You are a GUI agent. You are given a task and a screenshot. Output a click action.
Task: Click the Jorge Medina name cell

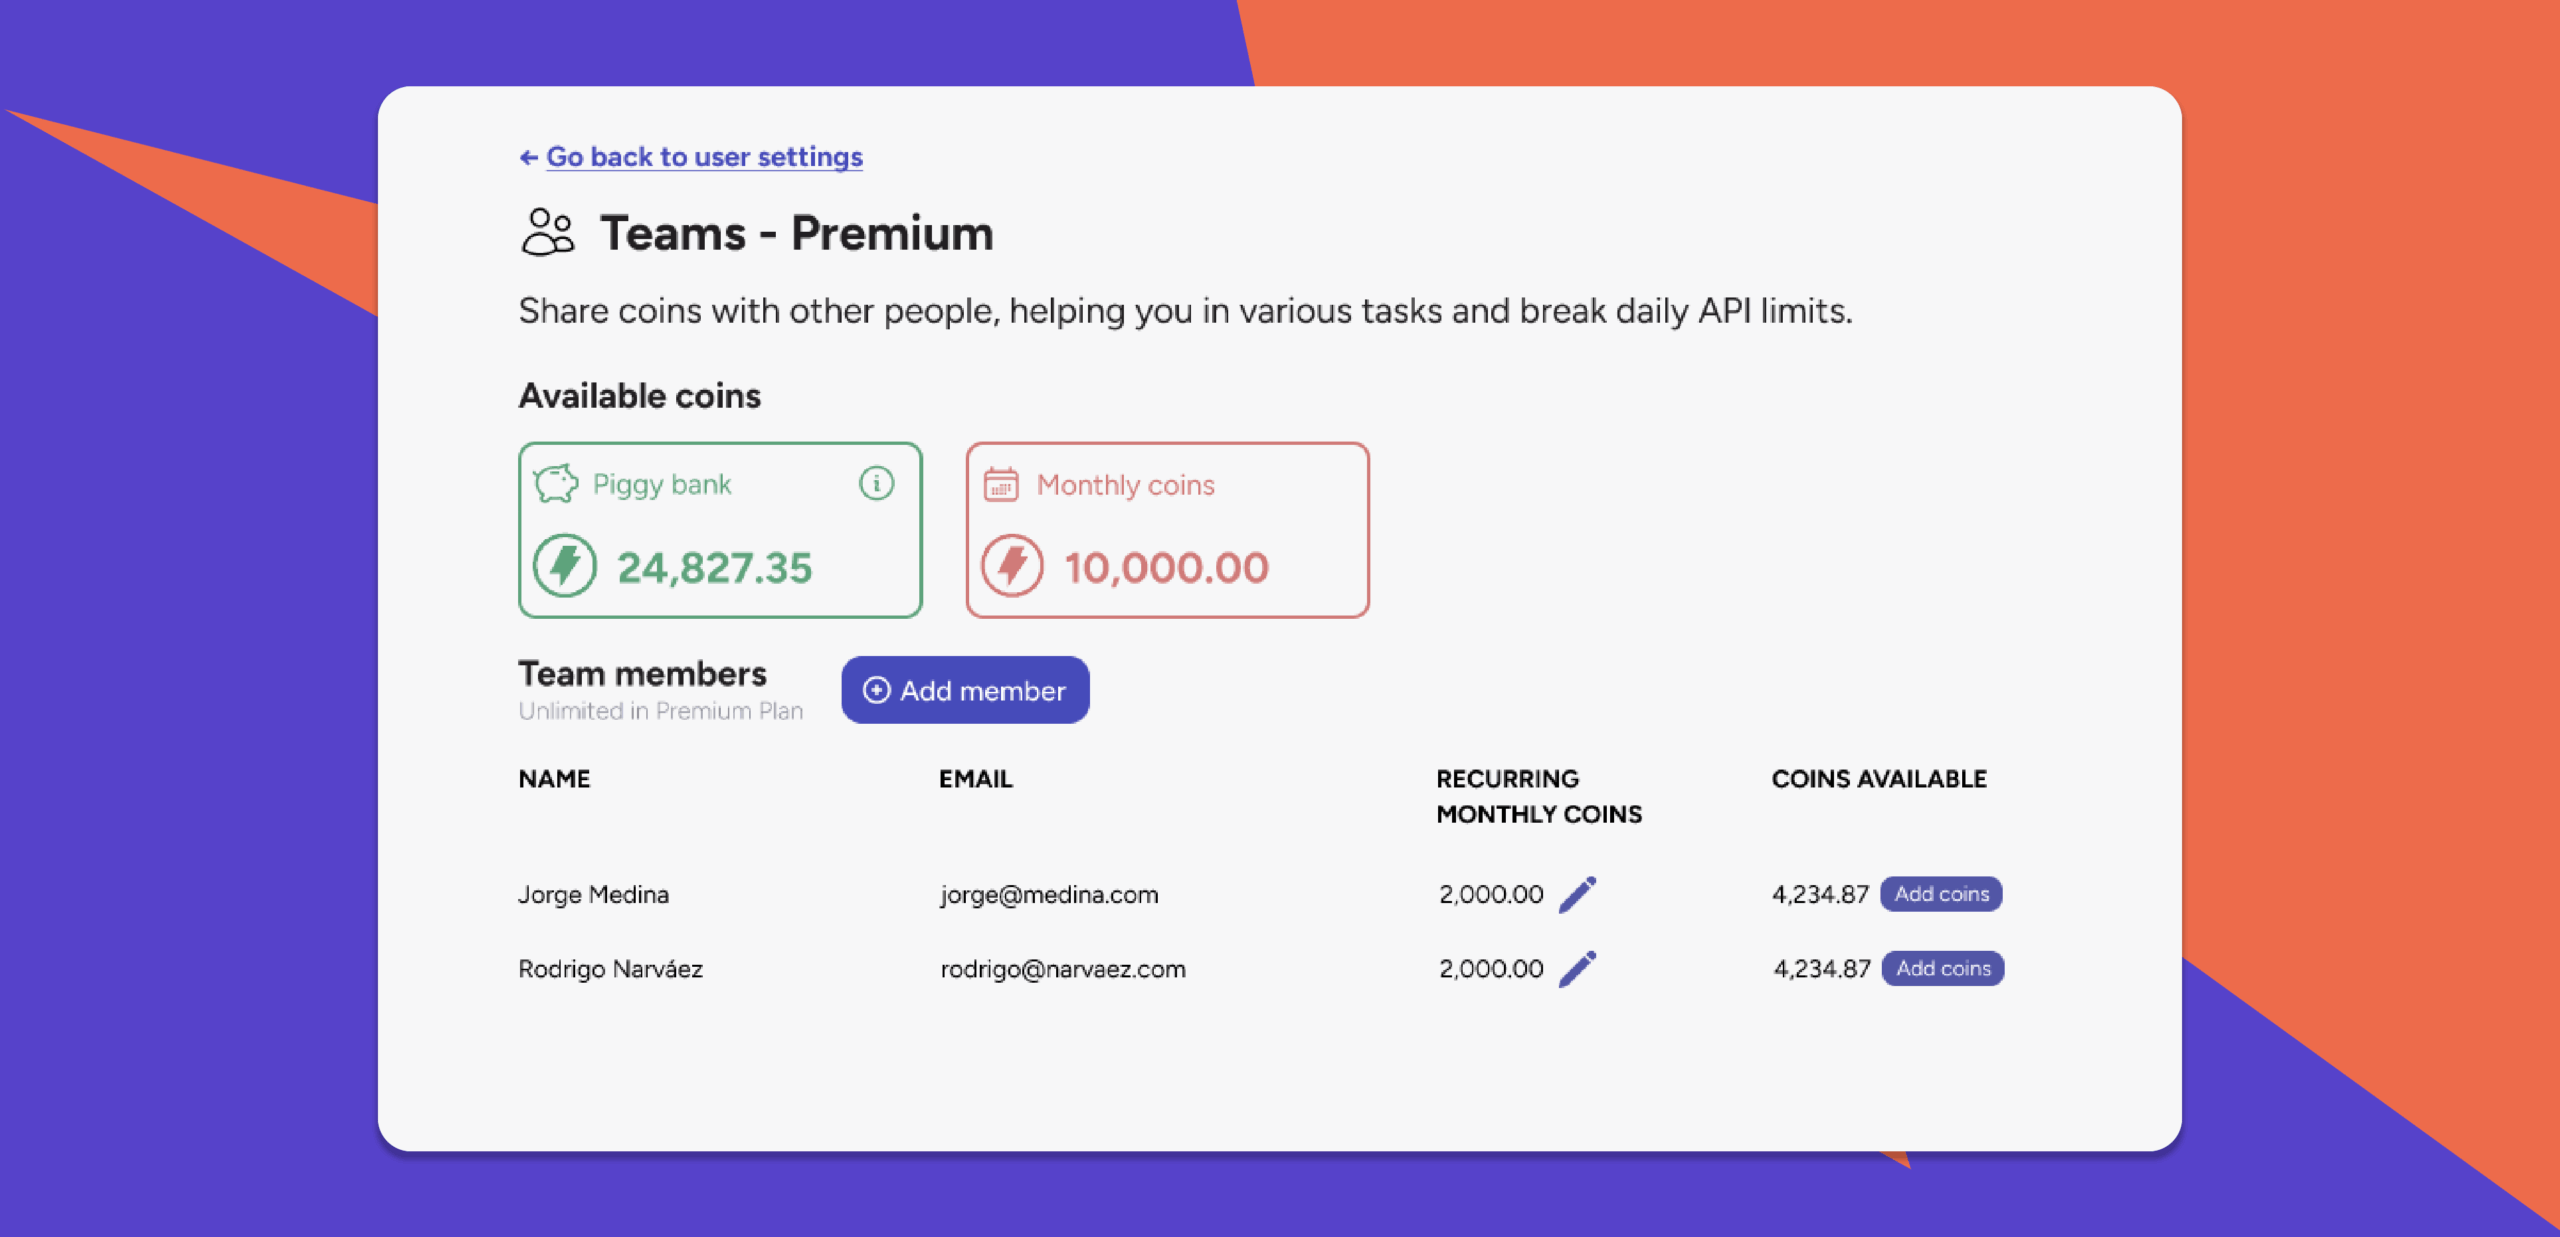[x=594, y=894]
